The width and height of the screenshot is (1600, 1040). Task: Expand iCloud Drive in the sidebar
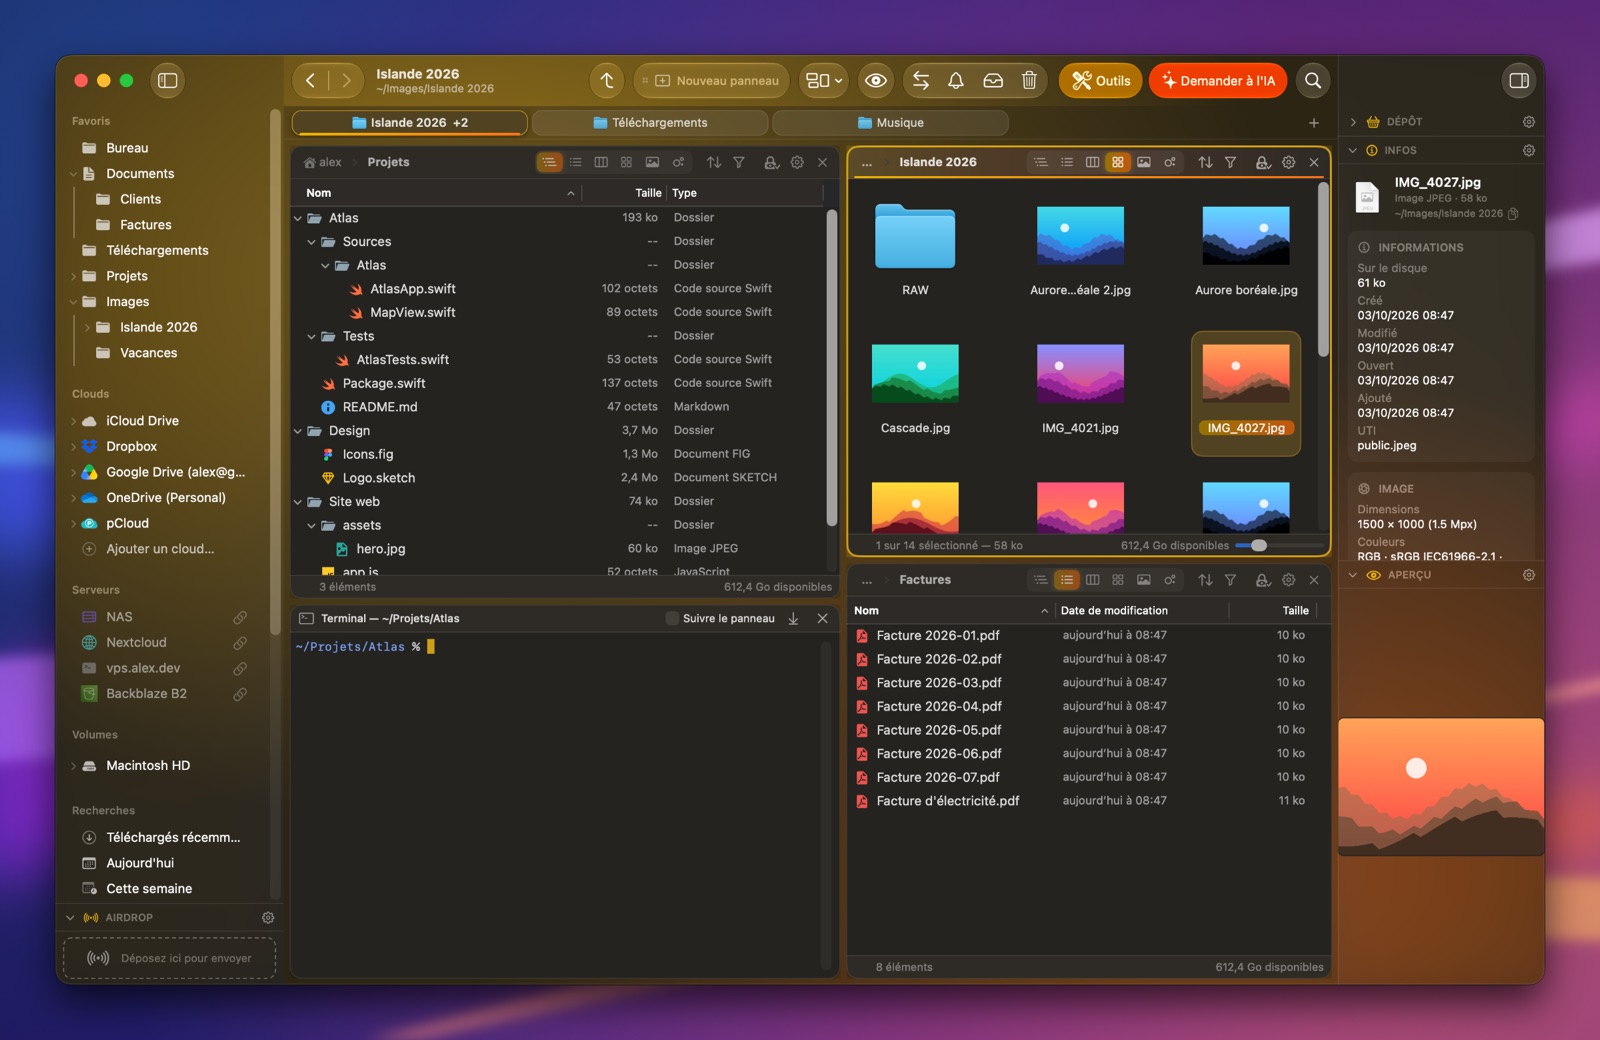point(73,421)
